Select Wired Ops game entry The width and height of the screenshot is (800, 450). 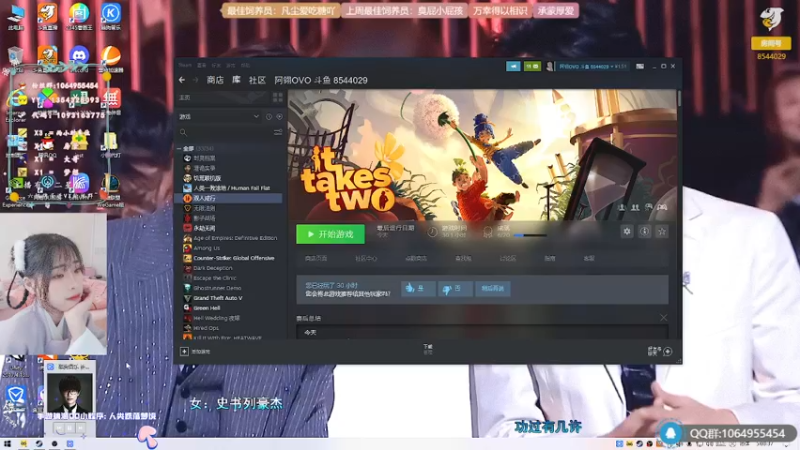pyautogui.click(x=206, y=328)
